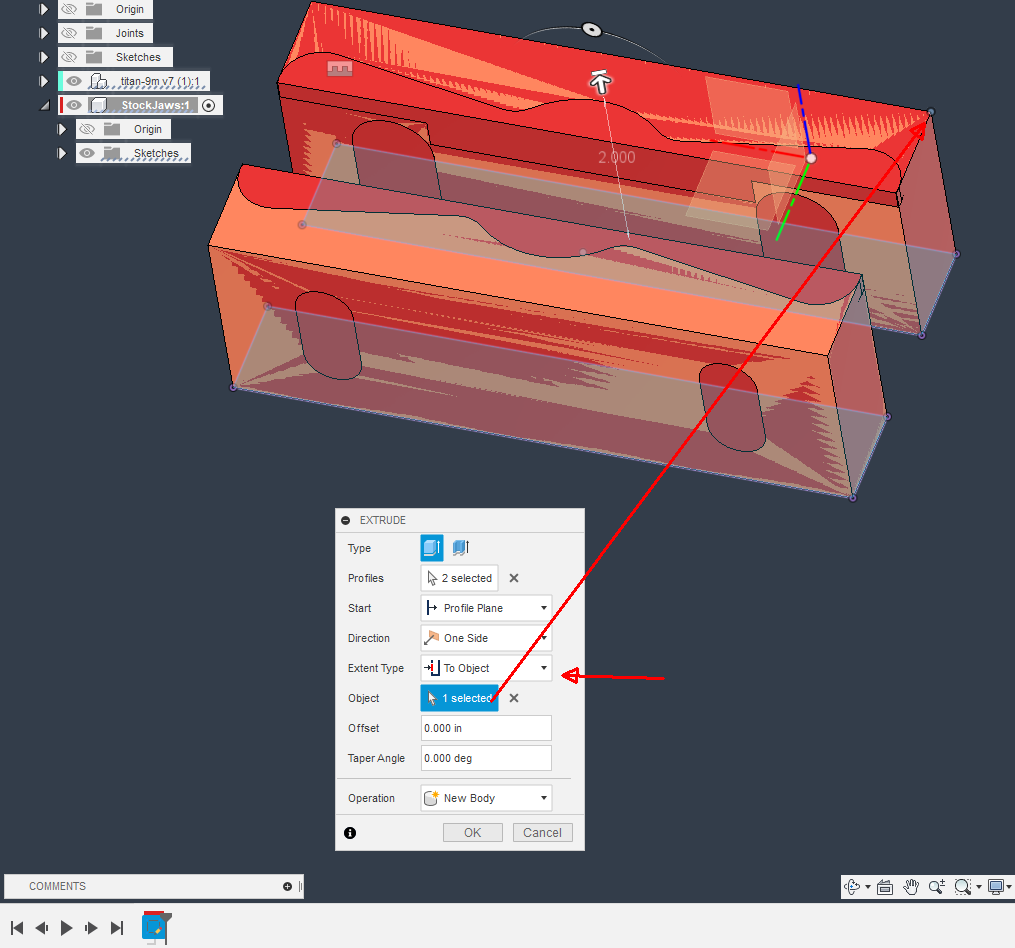Viewport: 1015px width, 948px height.
Task: Click the add comment plus icon
Action: point(287,886)
